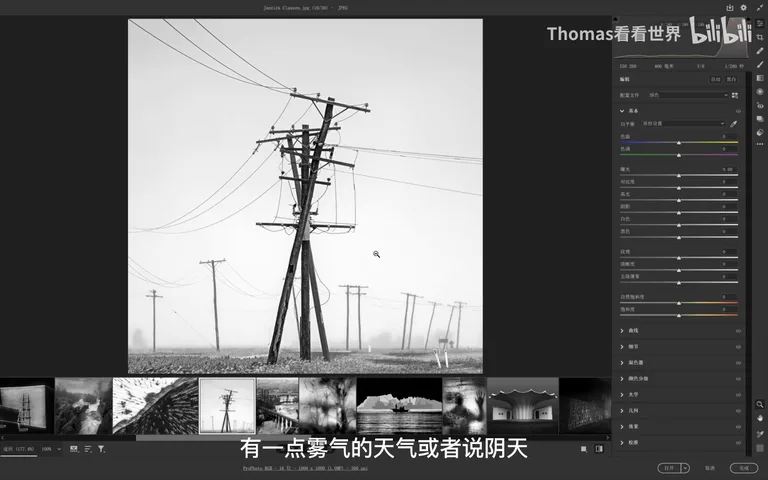Open the profile browser grid icon

735,96
